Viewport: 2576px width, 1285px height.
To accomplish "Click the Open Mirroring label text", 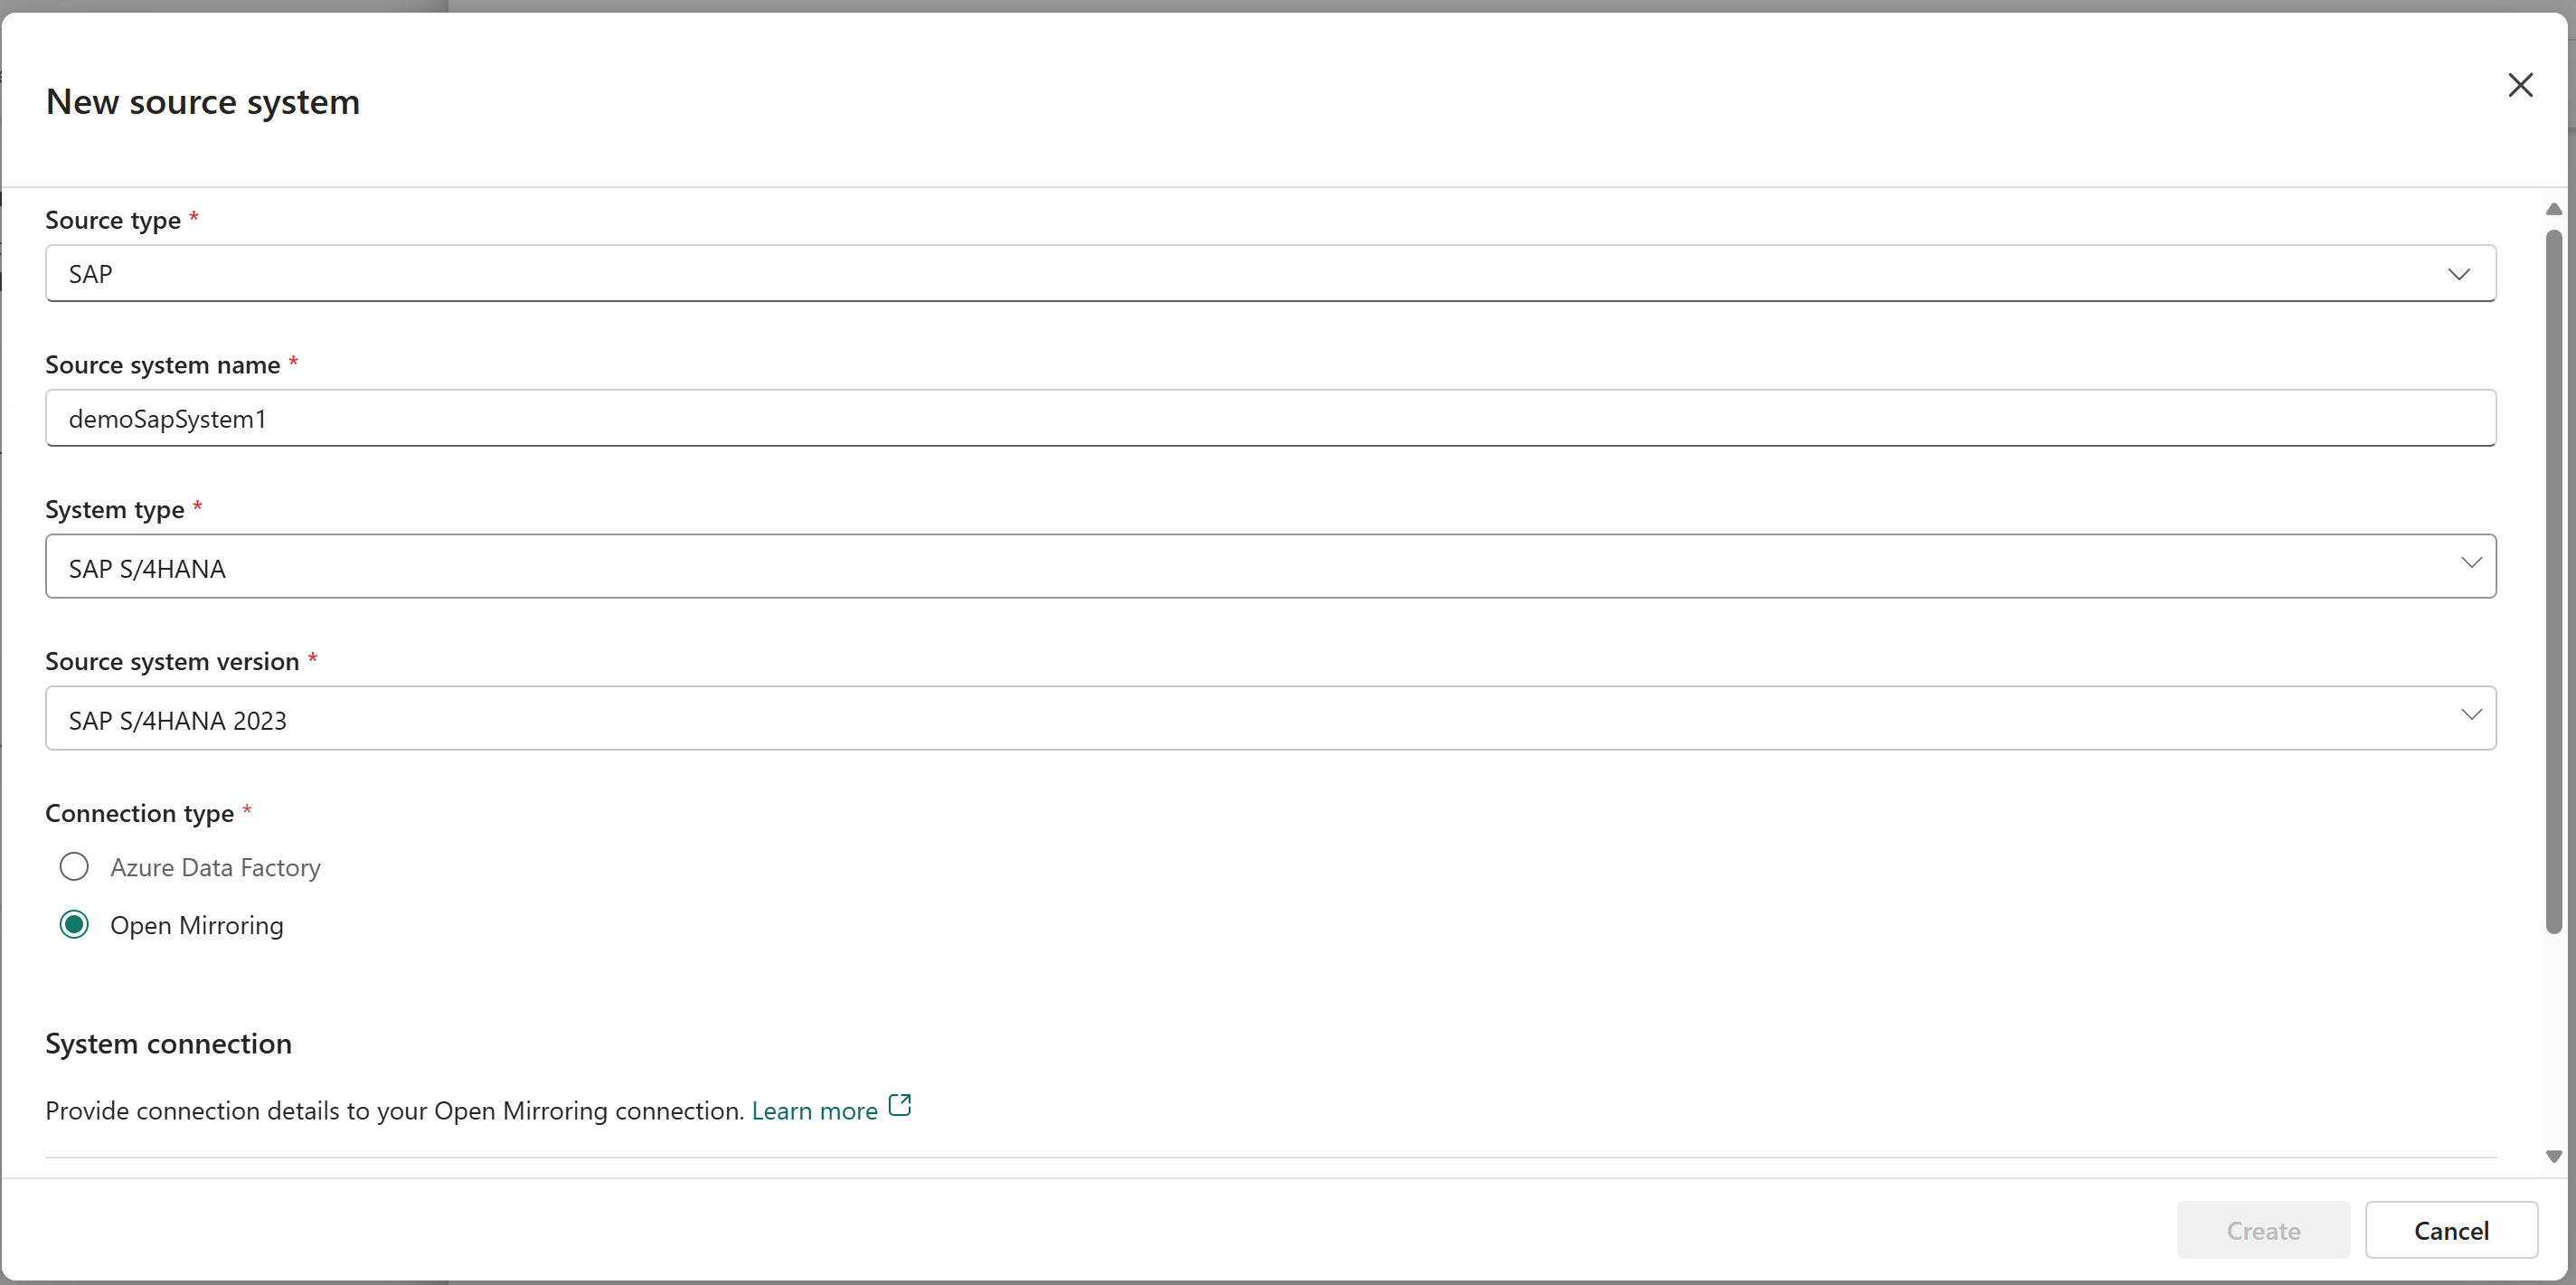I will point(197,926).
